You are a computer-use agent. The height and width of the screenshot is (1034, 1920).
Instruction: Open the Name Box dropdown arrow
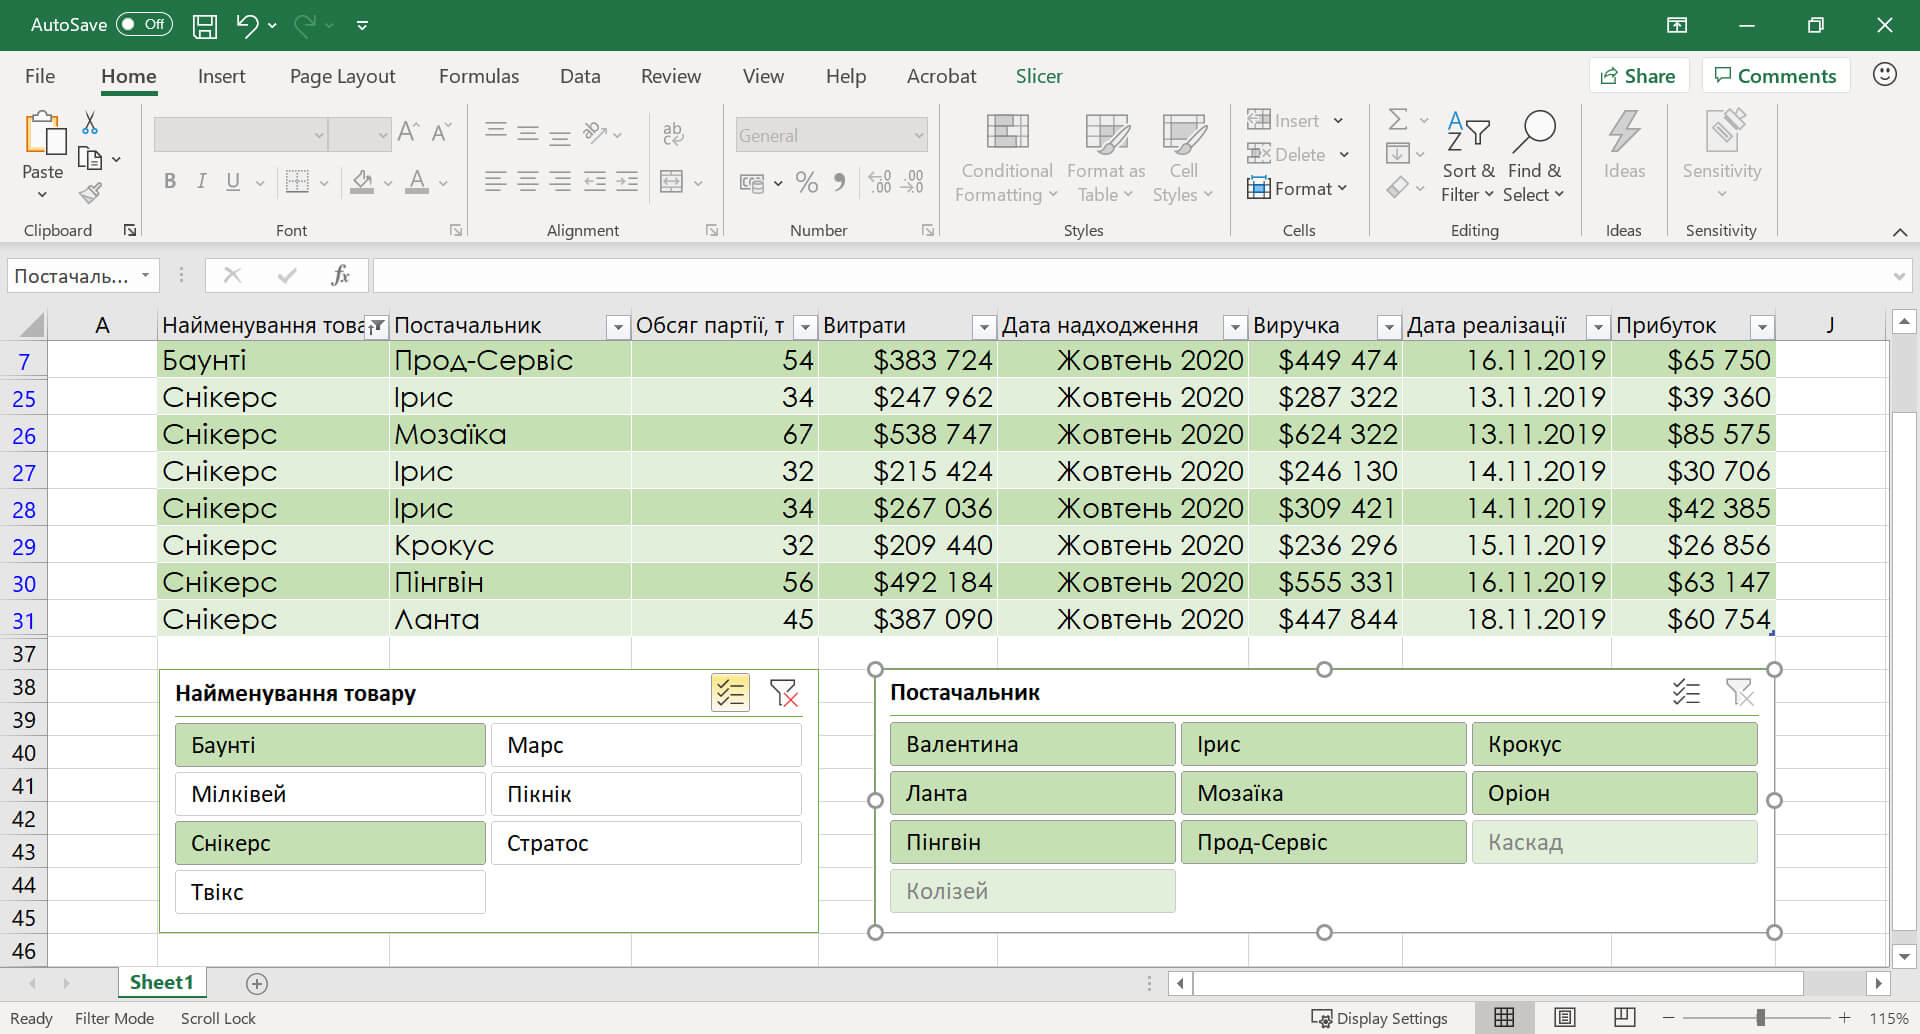click(146, 275)
